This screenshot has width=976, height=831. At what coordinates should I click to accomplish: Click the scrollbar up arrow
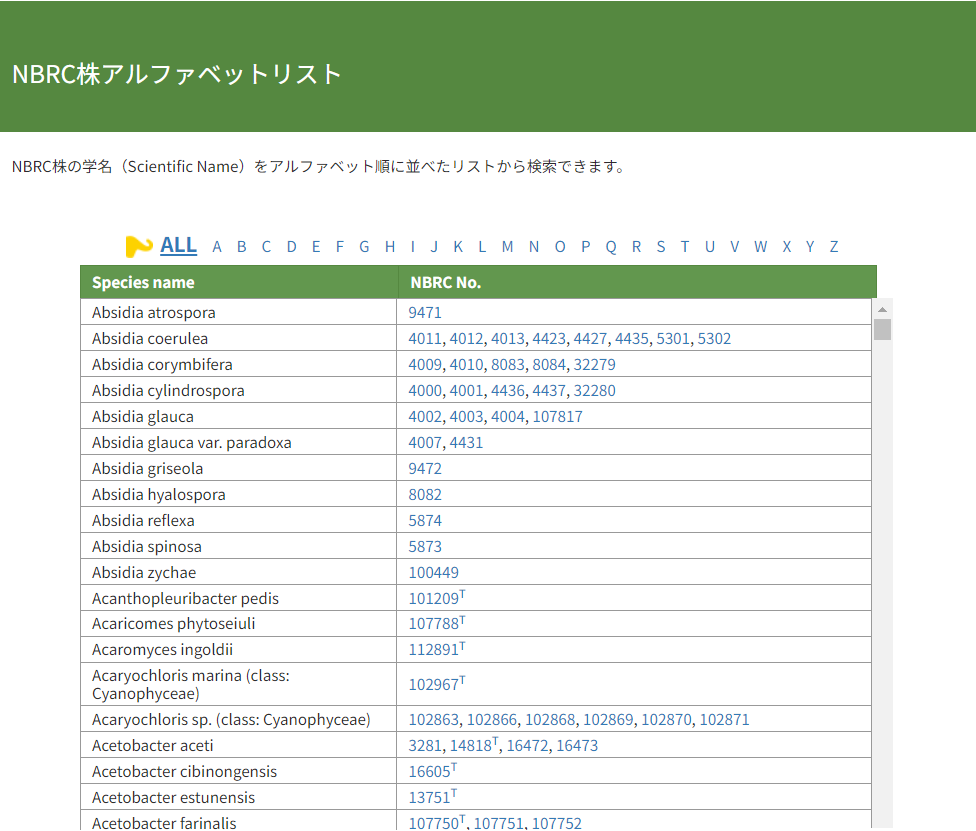point(882,309)
